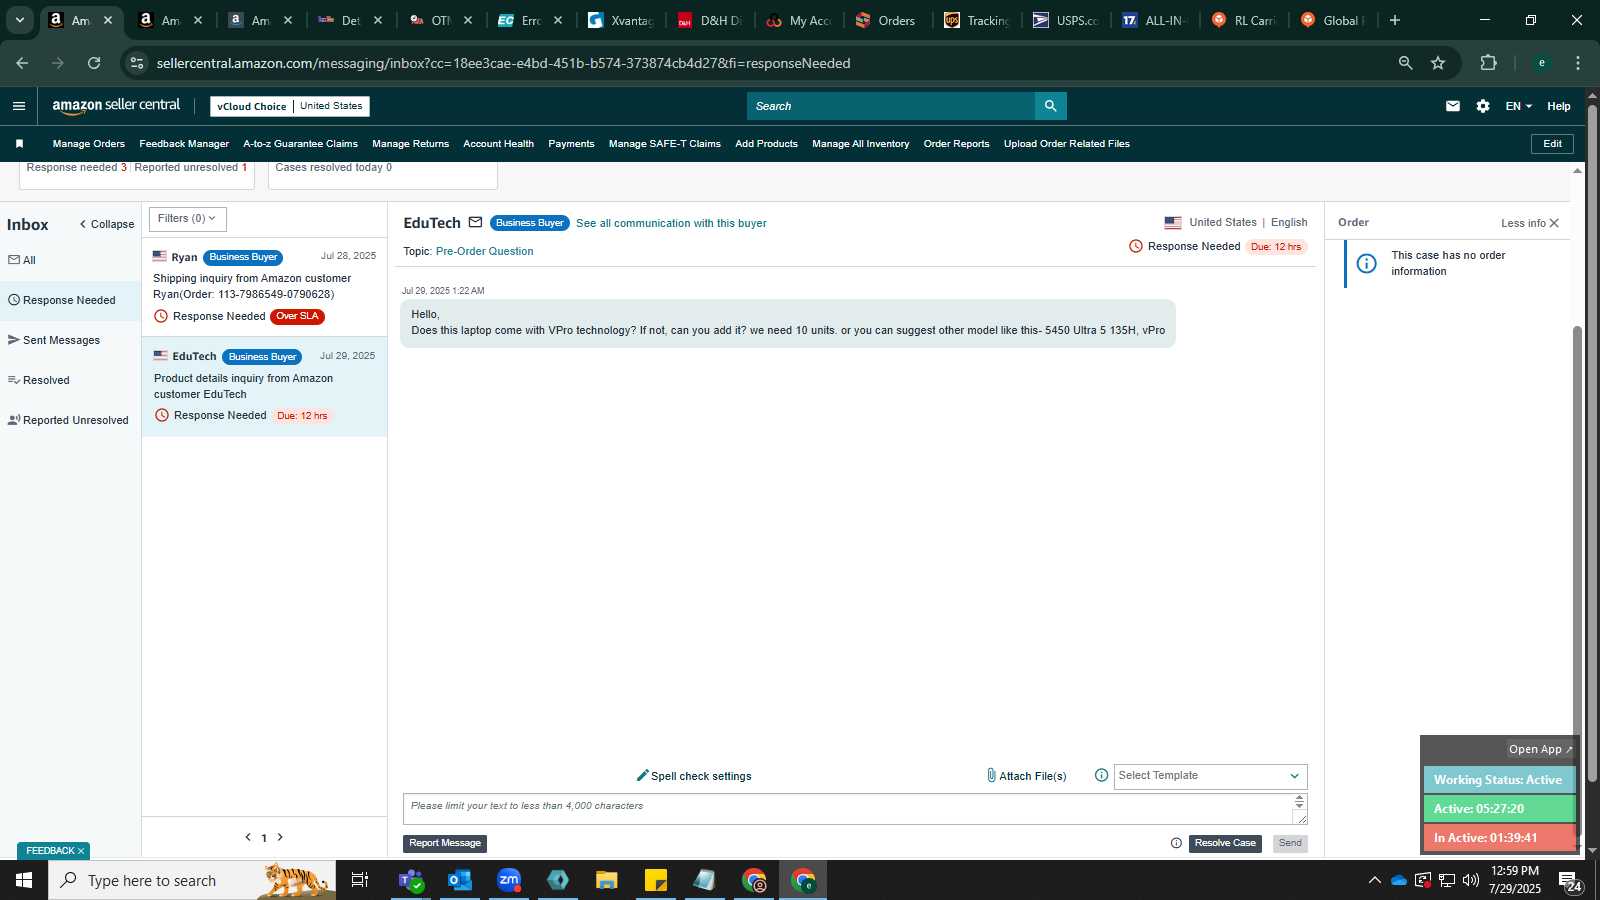Open Account Health menu item
This screenshot has height=900, width=1600.
click(x=498, y=144)
